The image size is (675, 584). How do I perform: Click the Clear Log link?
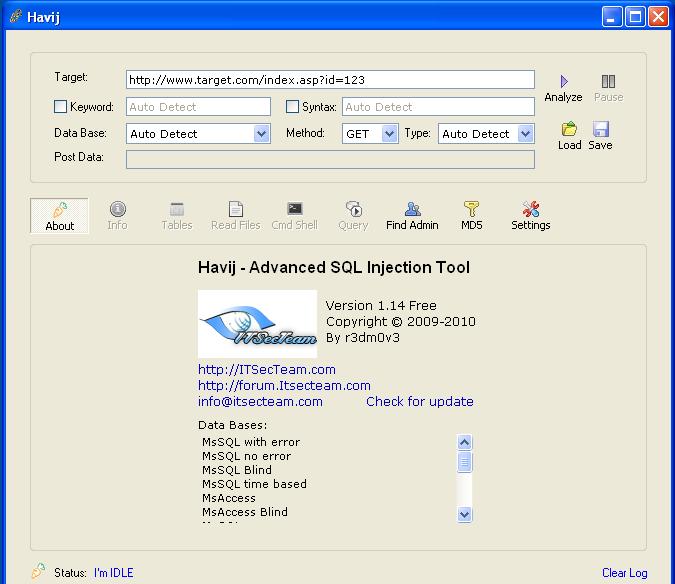pyautogui.click(x=625, y=573)
